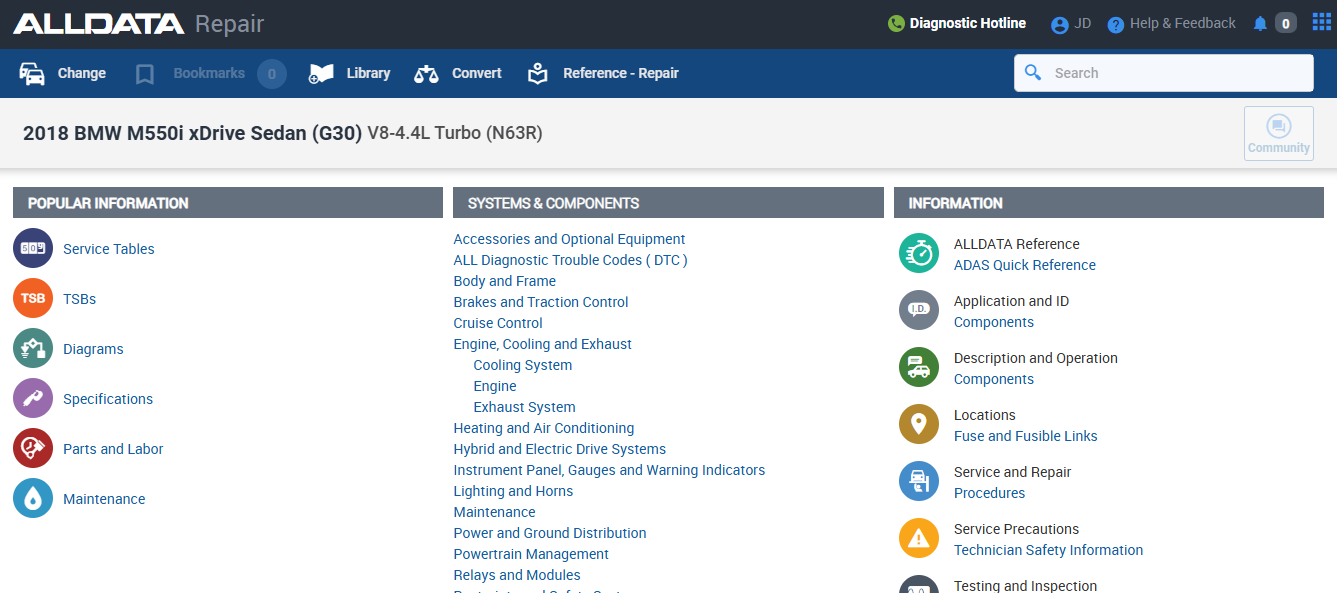The image size is (1337, 593).
Task: Click the bookmarks count badge
Action: (x=272, y=74)
